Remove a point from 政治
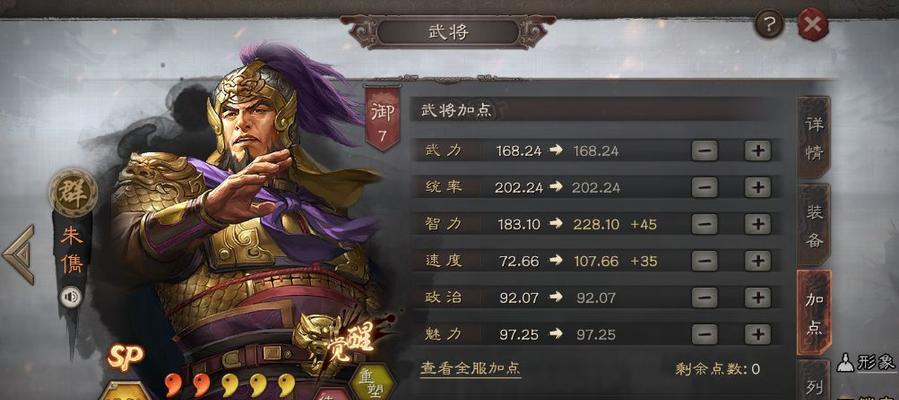This screenshot has width=899, height=400. pyautogui.click(x=705, y=297)
